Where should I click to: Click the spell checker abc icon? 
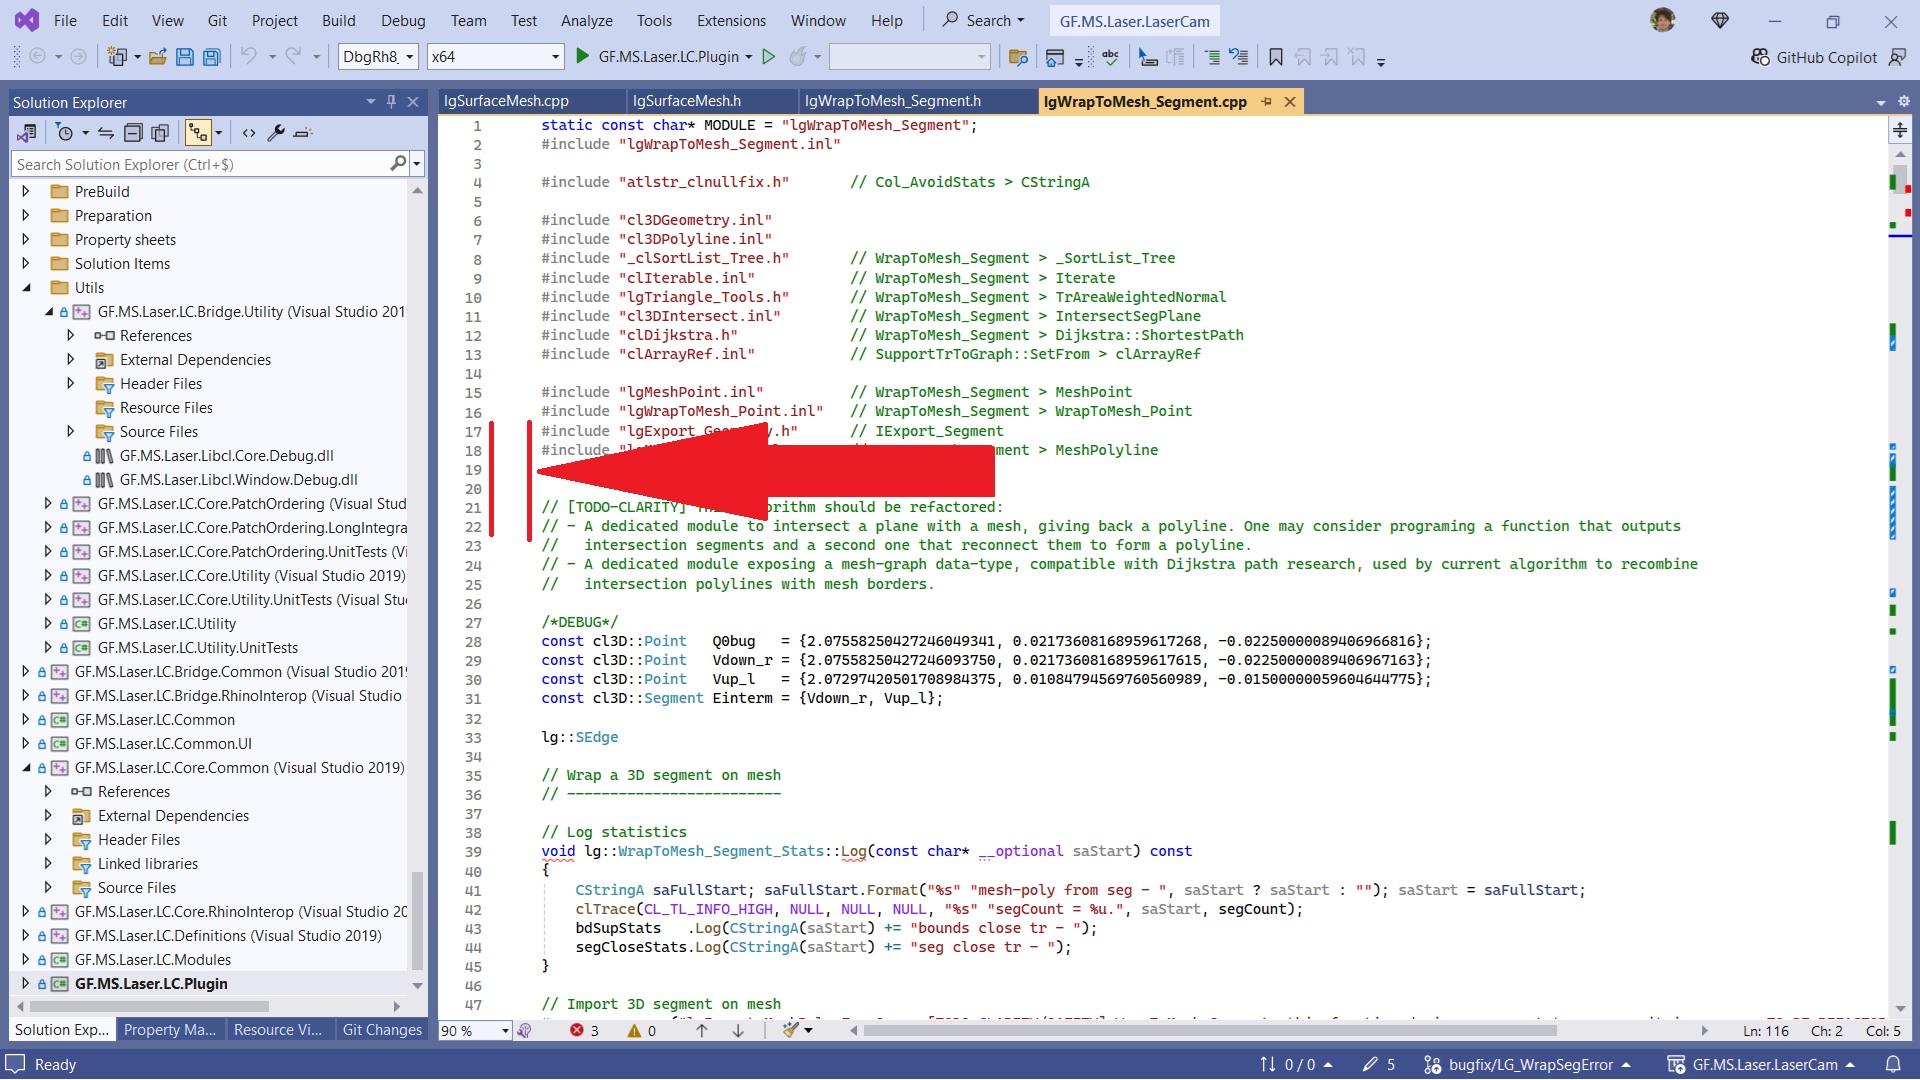pyautogui.click(x=1110, y=57)
